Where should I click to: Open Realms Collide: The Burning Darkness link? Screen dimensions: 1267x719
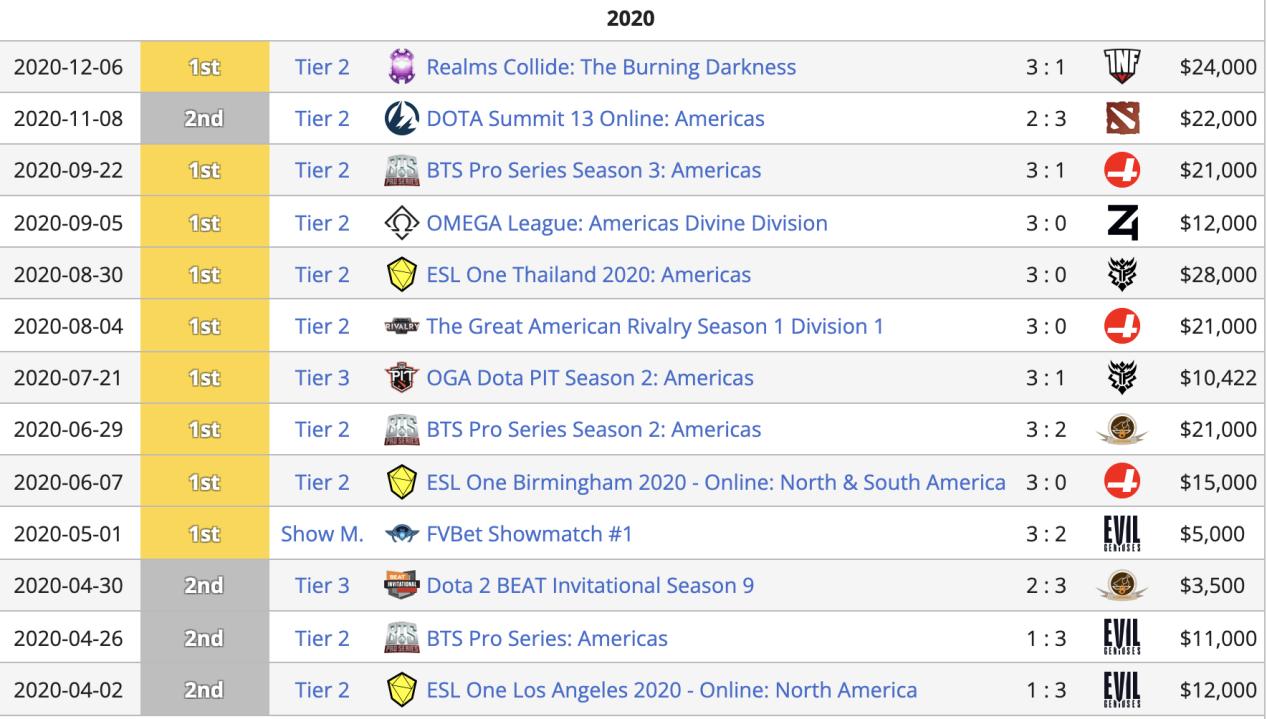click(611, 67)
